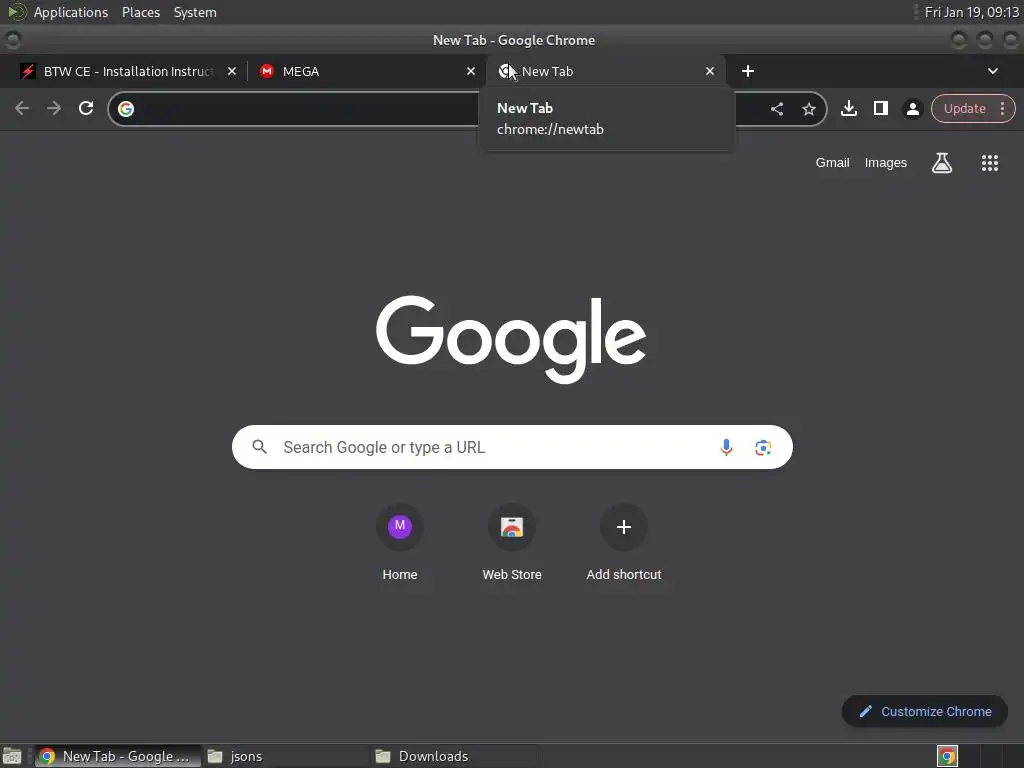The width and height of the screenshot is (1024, 768).
Task: Go back with the back arrow
Action: point(22,108)
